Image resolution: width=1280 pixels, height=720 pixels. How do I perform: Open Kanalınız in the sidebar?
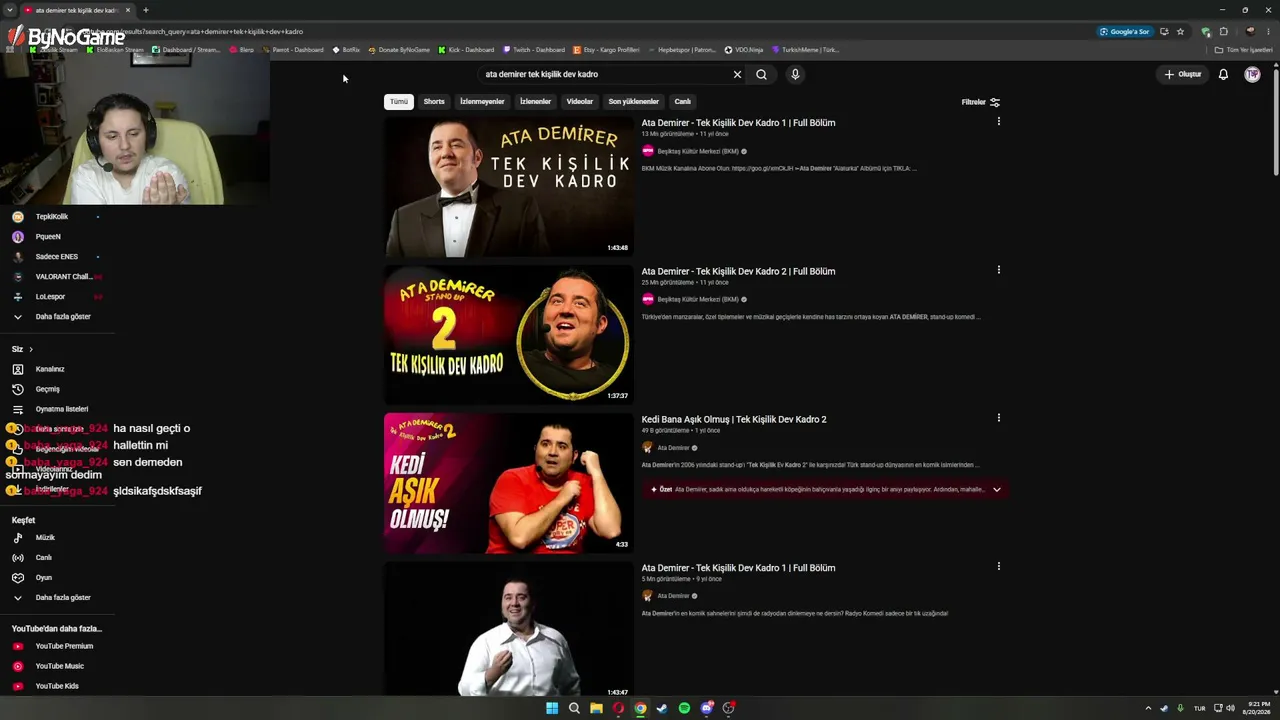point(50,369)
